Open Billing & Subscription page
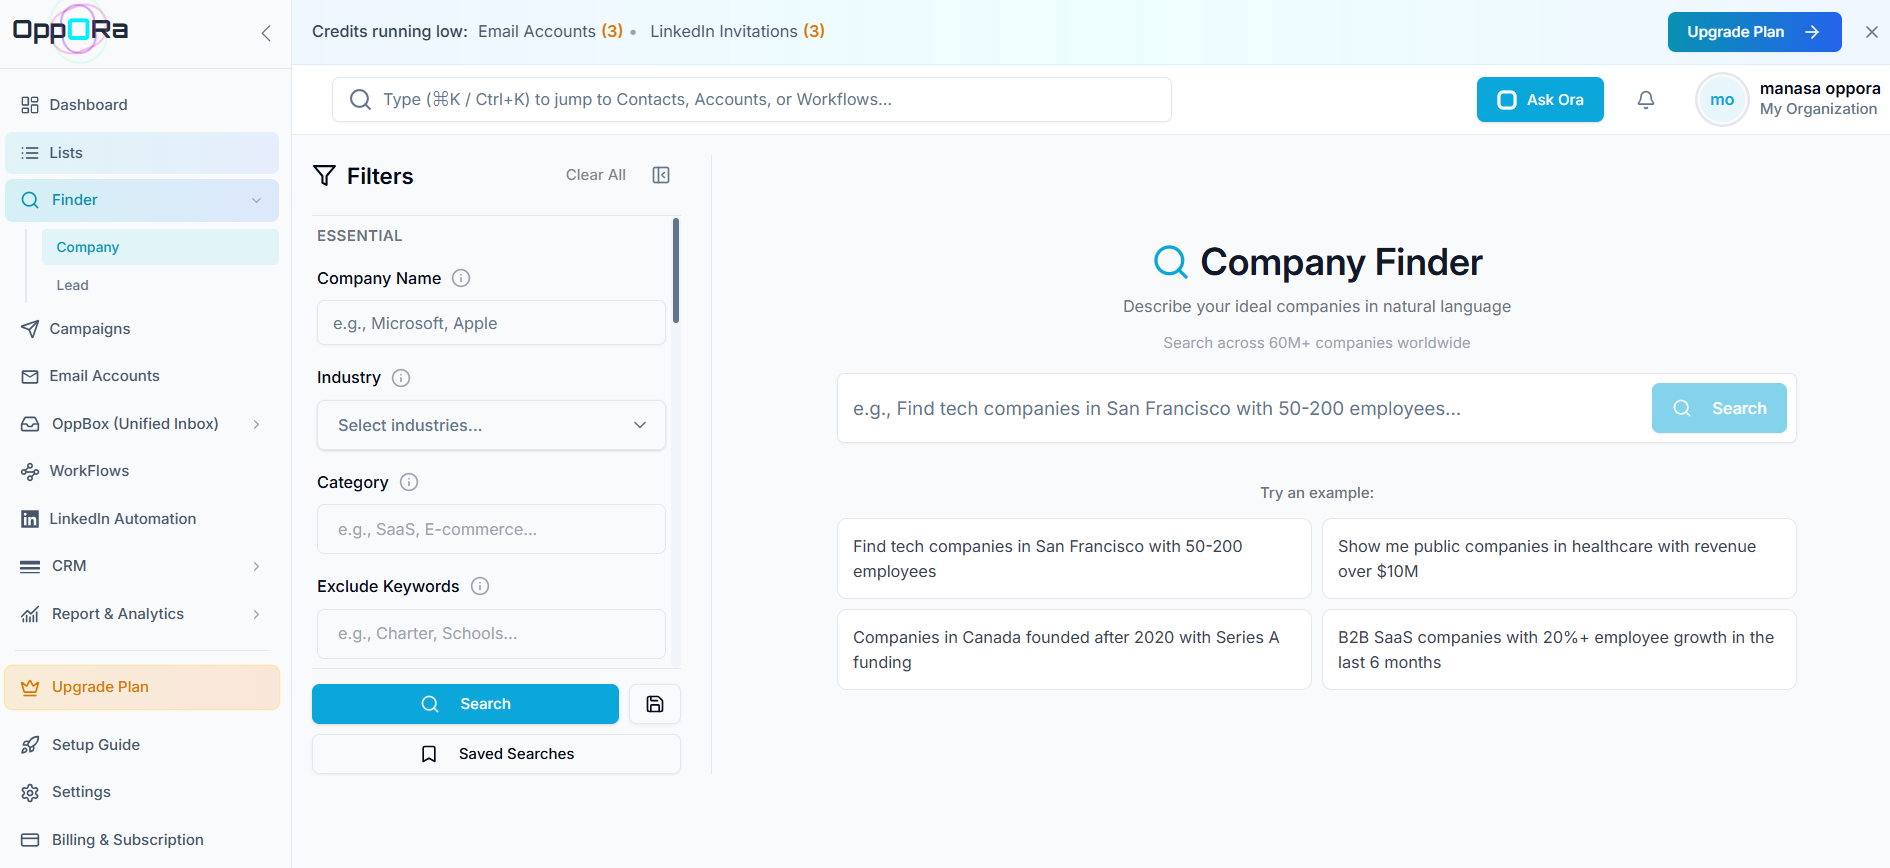Screen dimensions: 1890x868 pyautogui.click(x=142, y=840)
